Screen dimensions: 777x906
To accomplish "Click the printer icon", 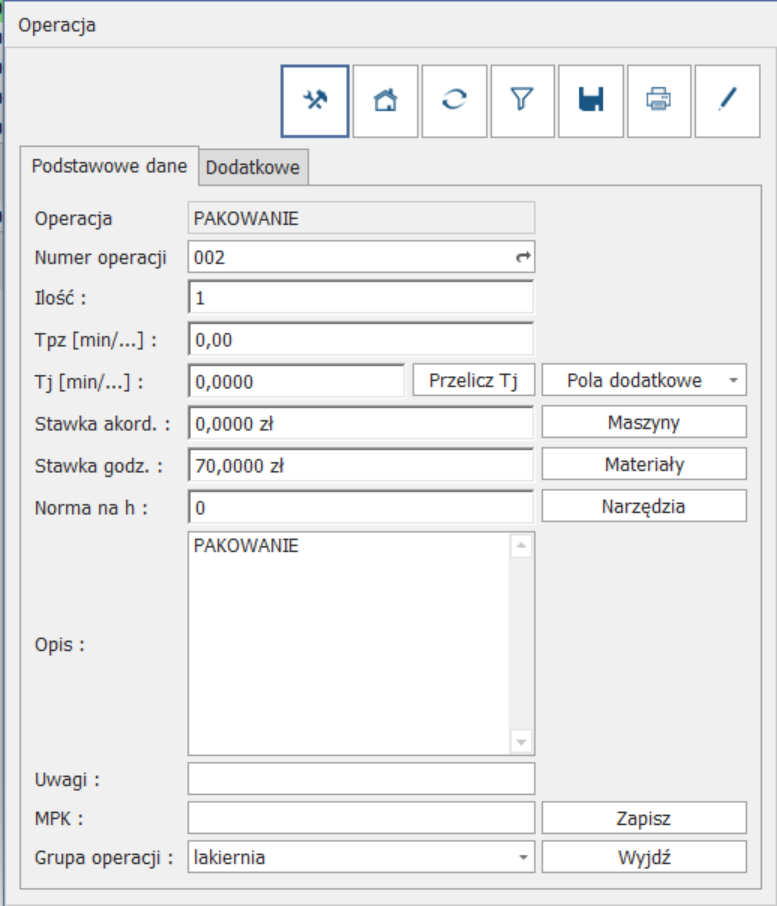I will tap(658, 101).
